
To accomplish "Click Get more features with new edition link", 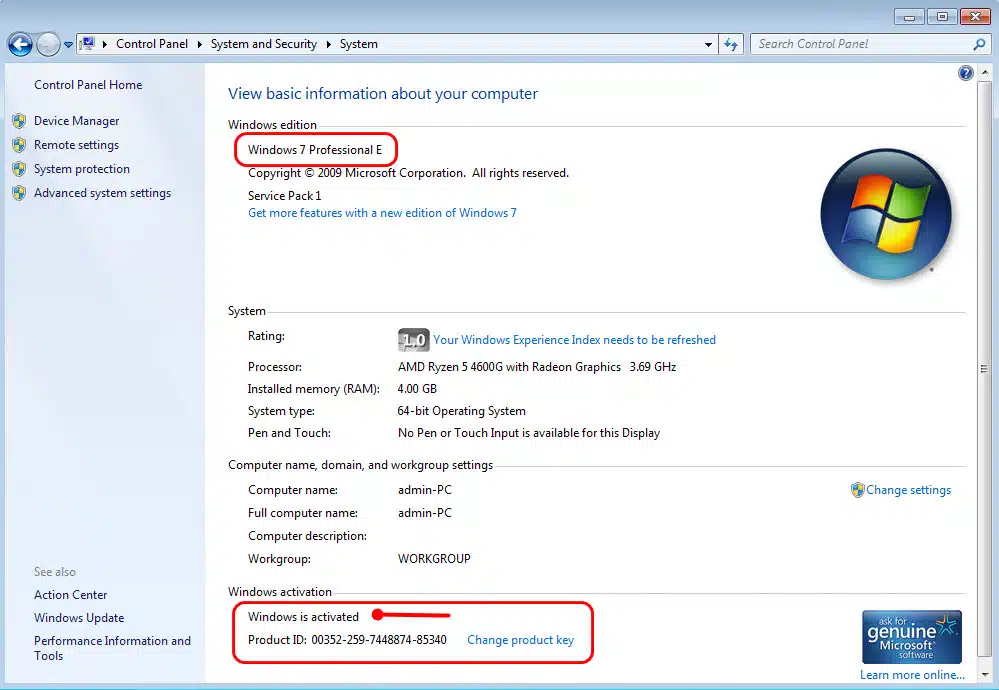I will 382,213.
